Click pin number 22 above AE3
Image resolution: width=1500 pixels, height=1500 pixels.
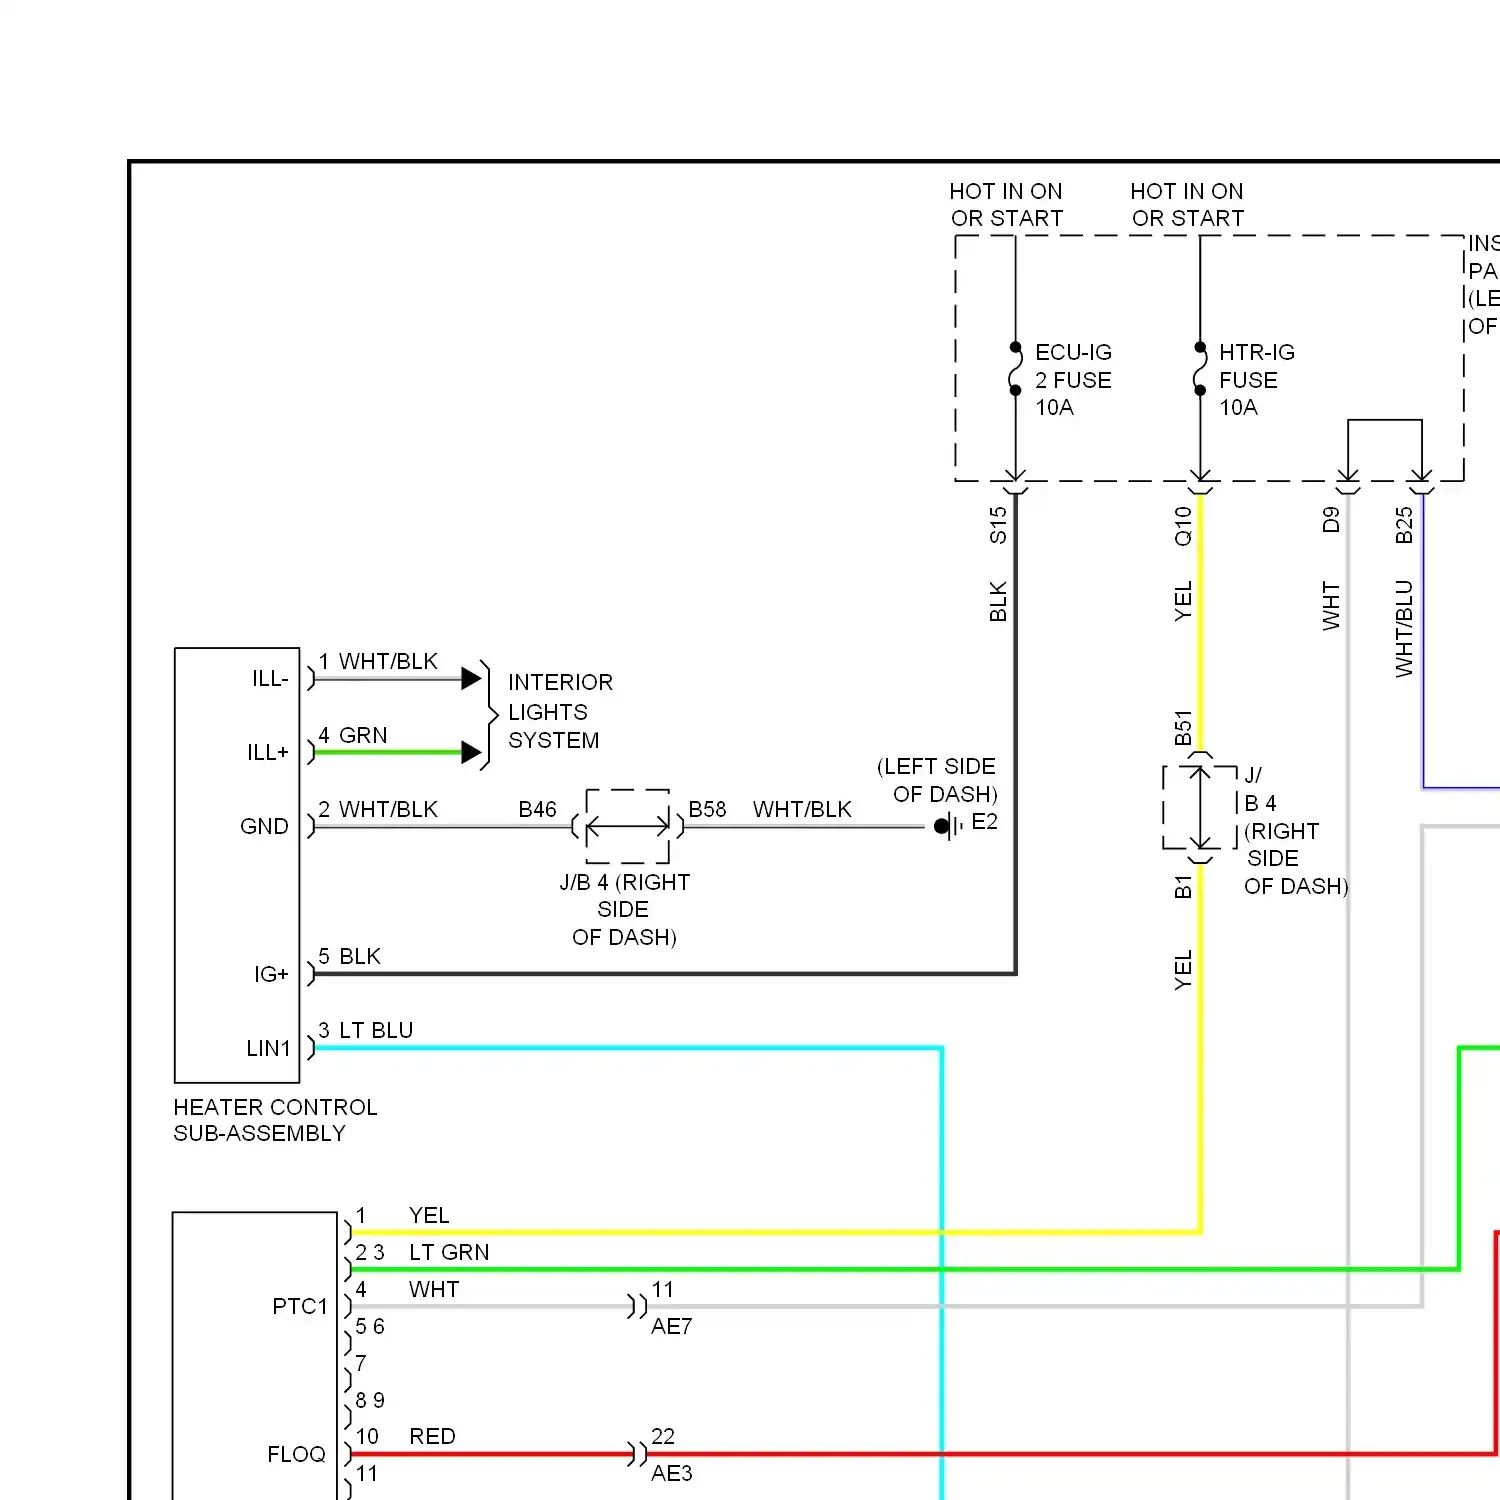click(663, 1436)
